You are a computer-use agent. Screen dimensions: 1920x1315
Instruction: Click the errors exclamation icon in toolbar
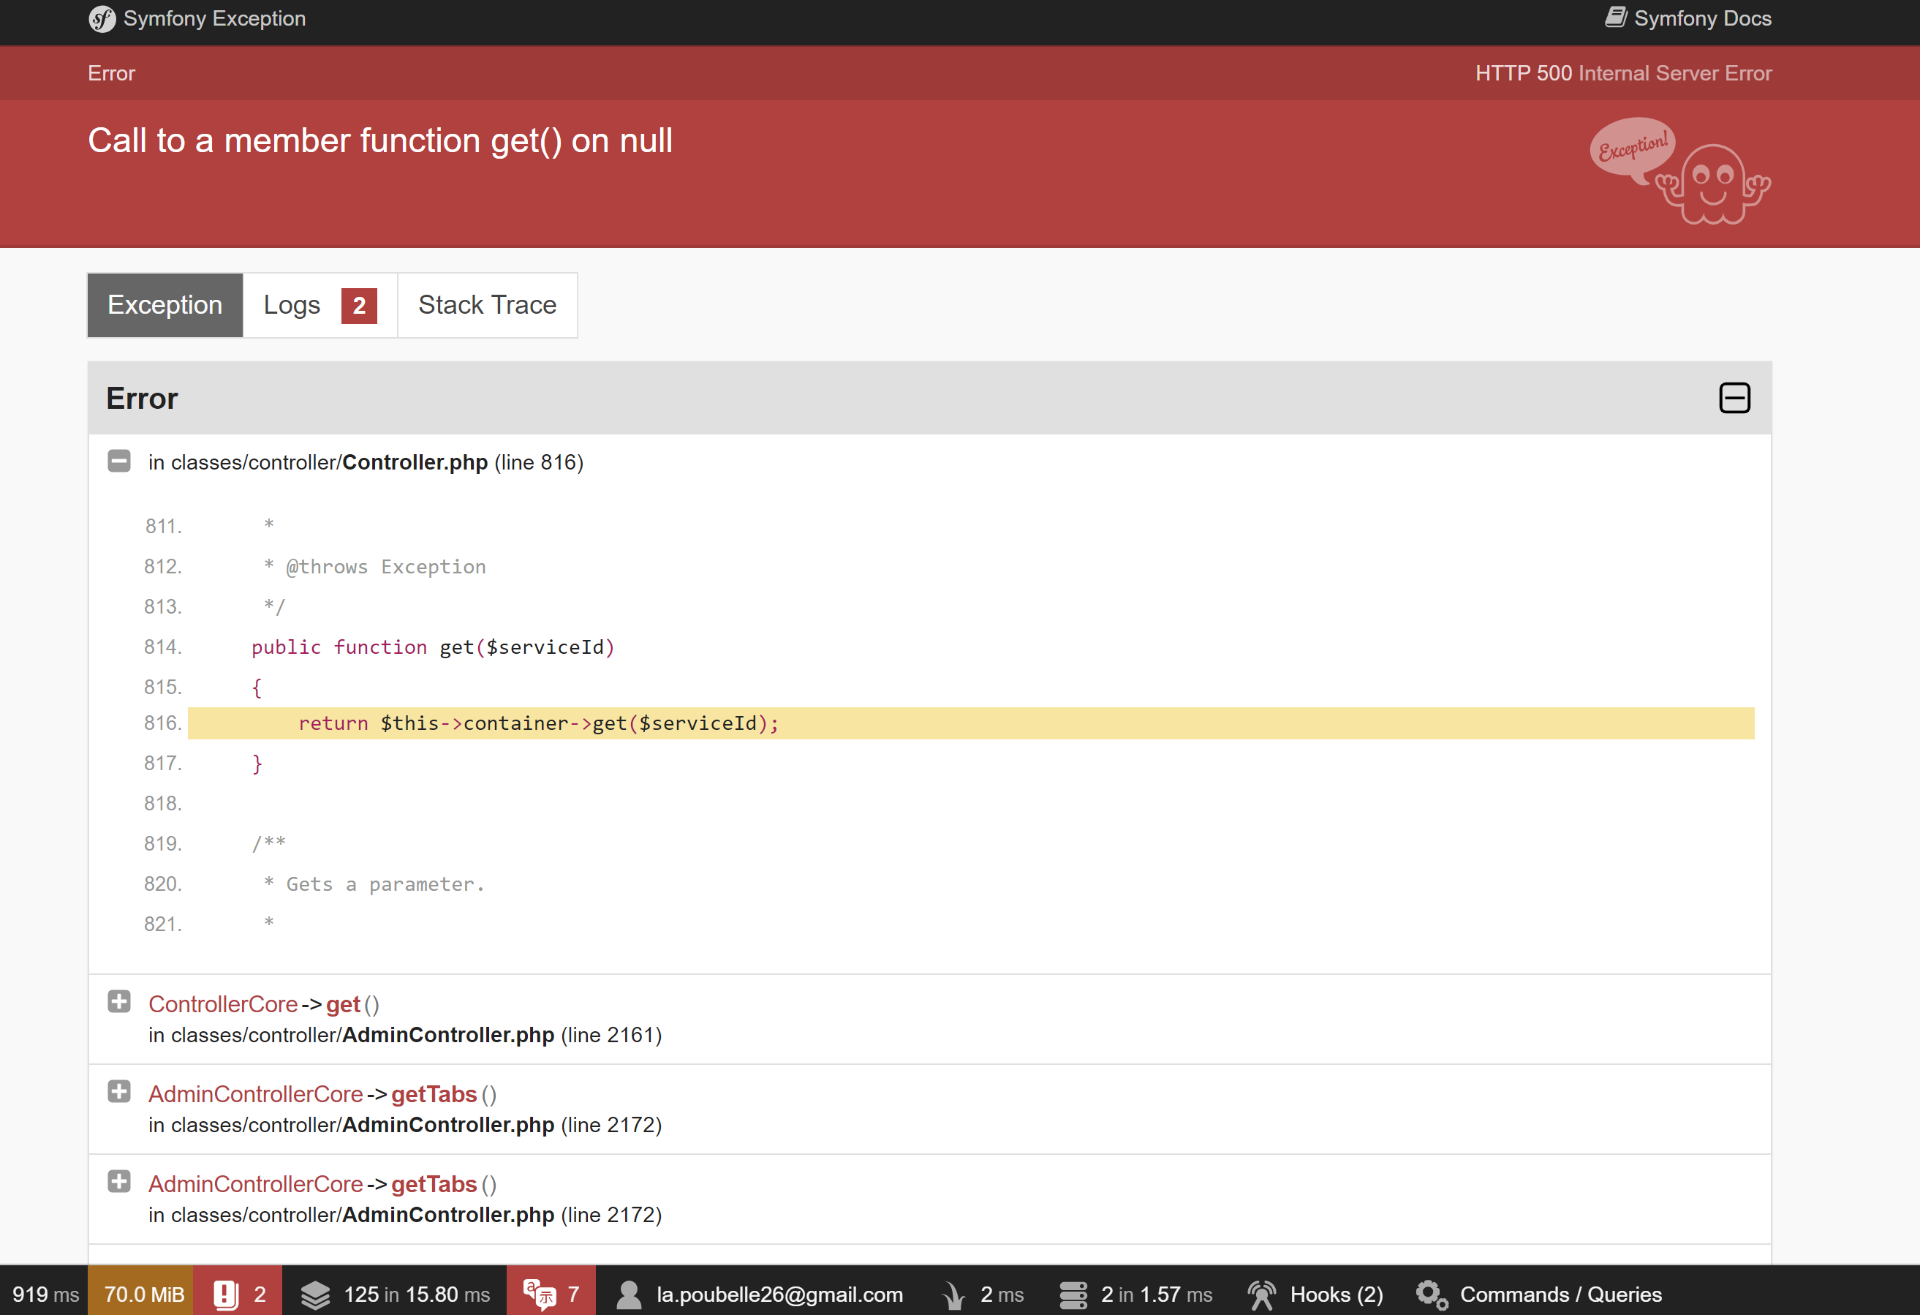(x=226, y=1294)
